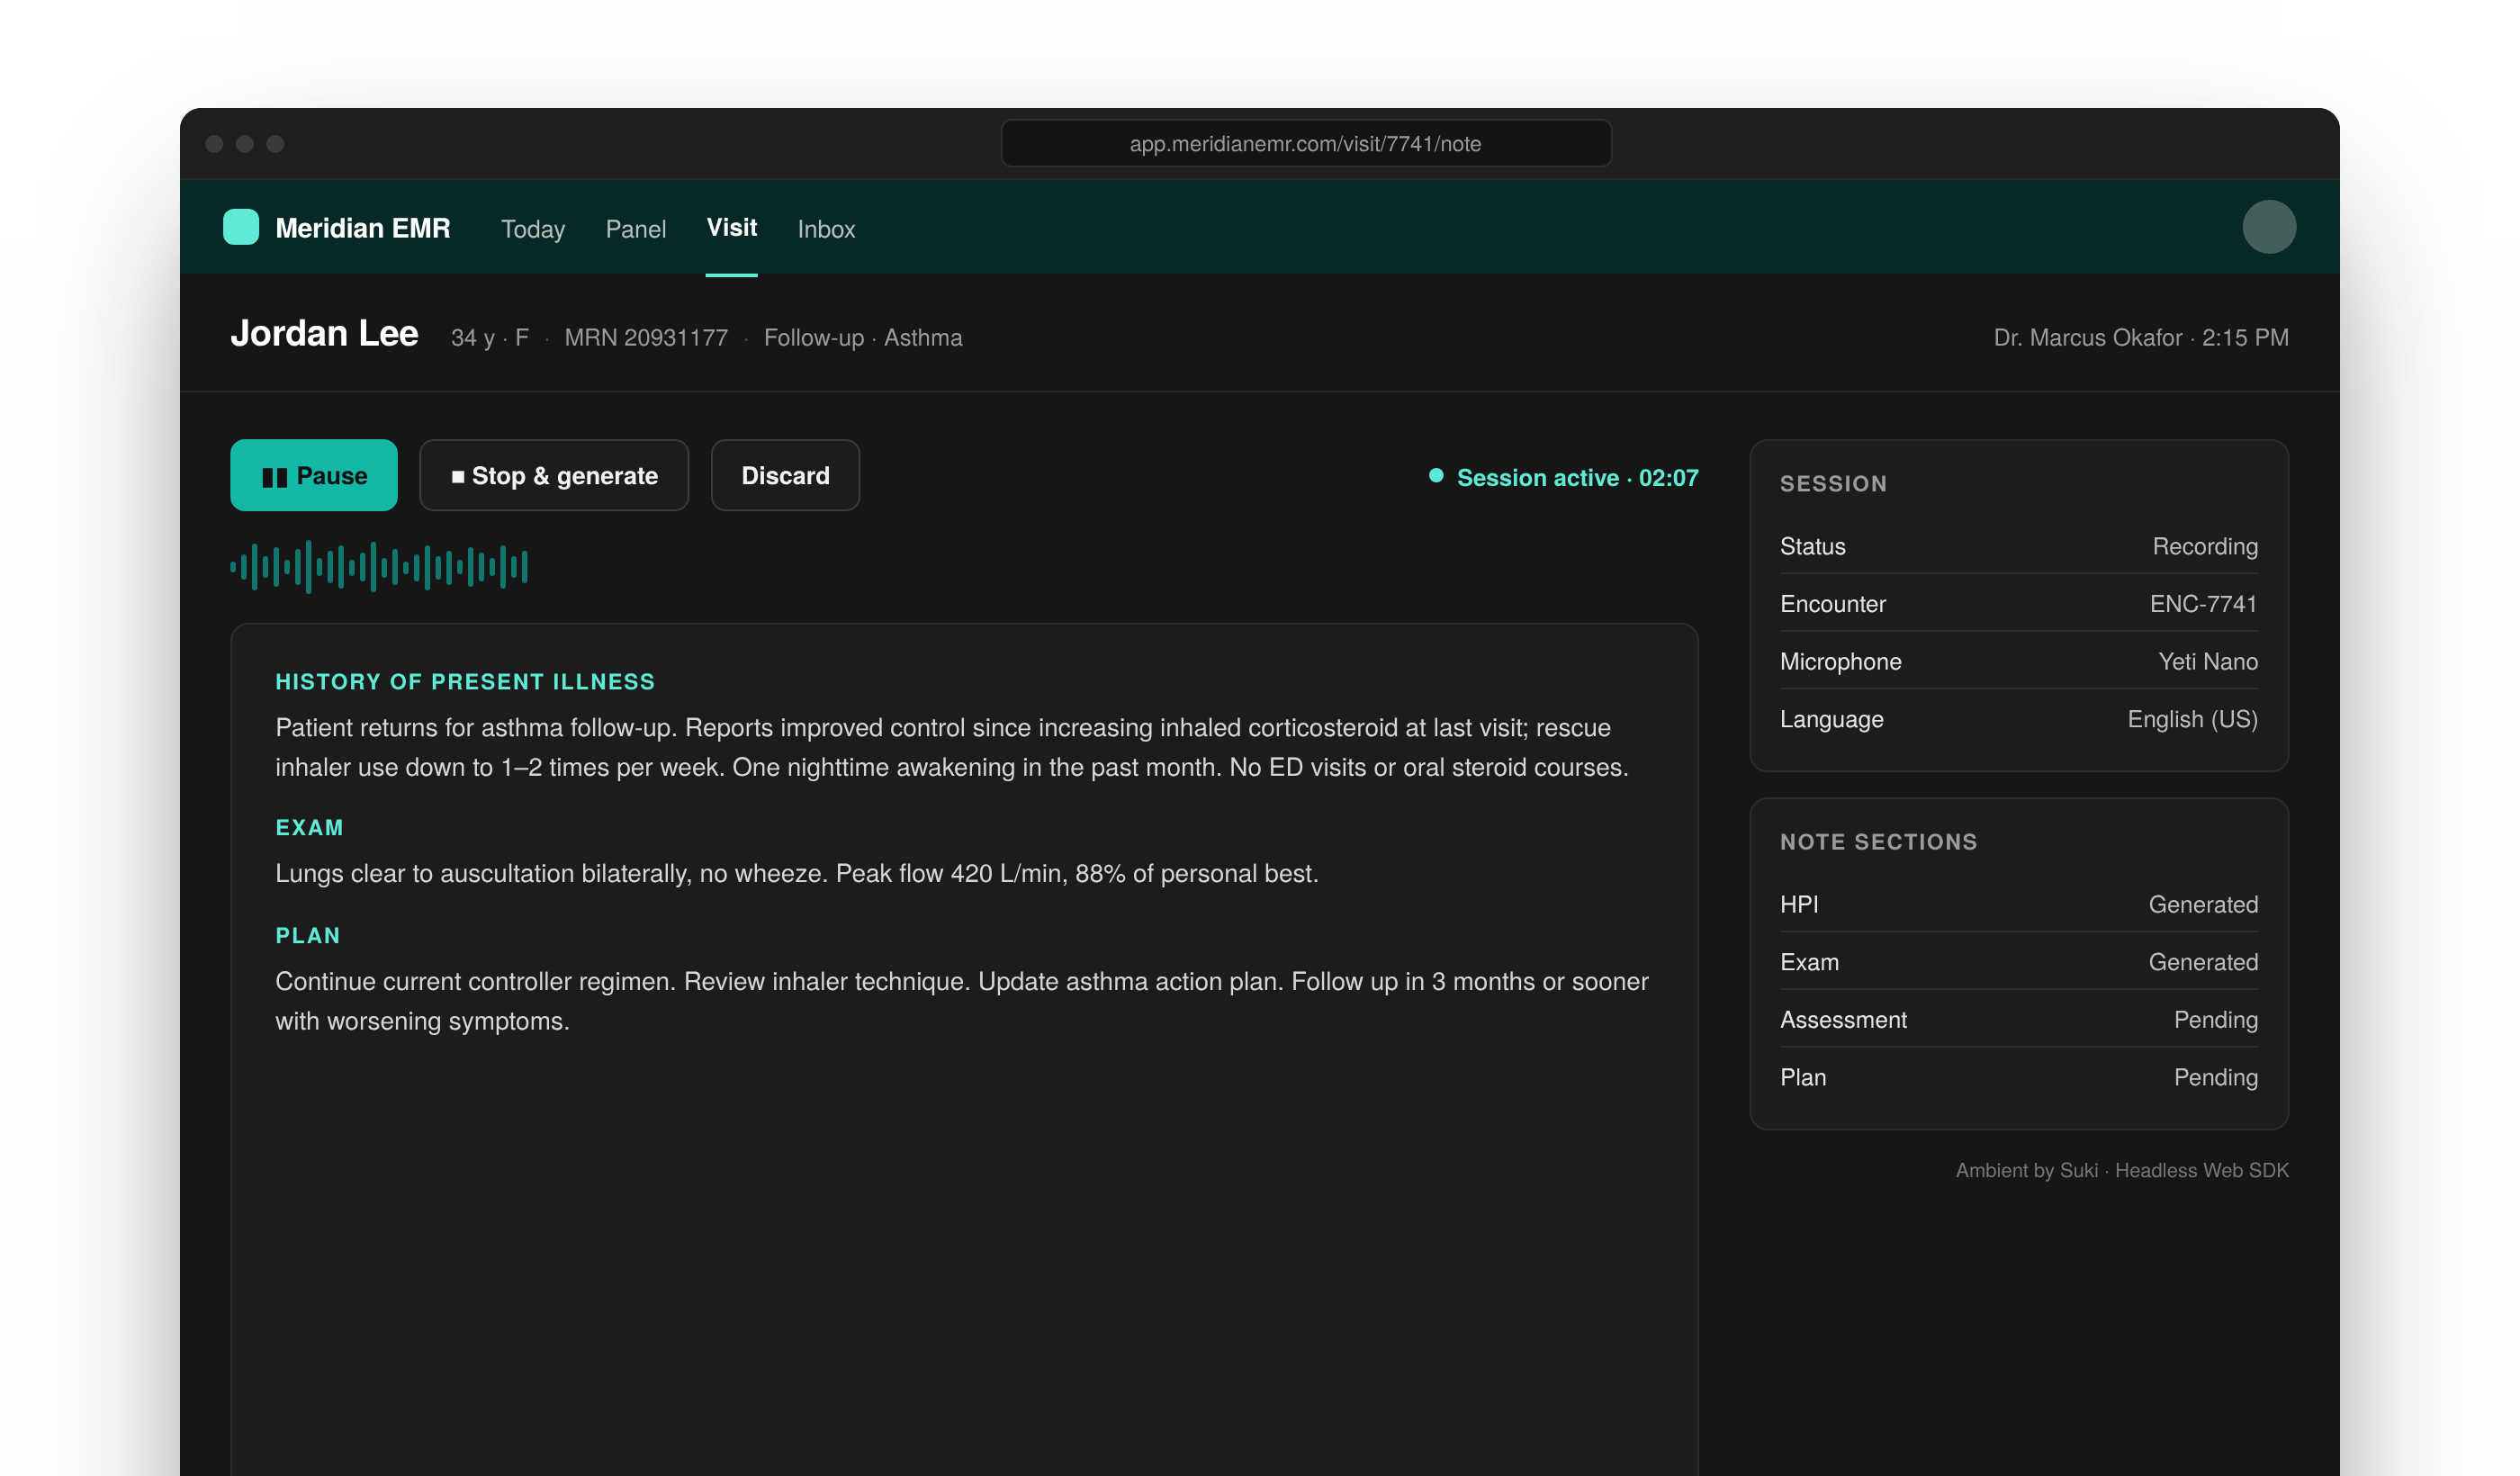
Task: Click the Microphone Yeti Nano row
Action: (2019, 661)
